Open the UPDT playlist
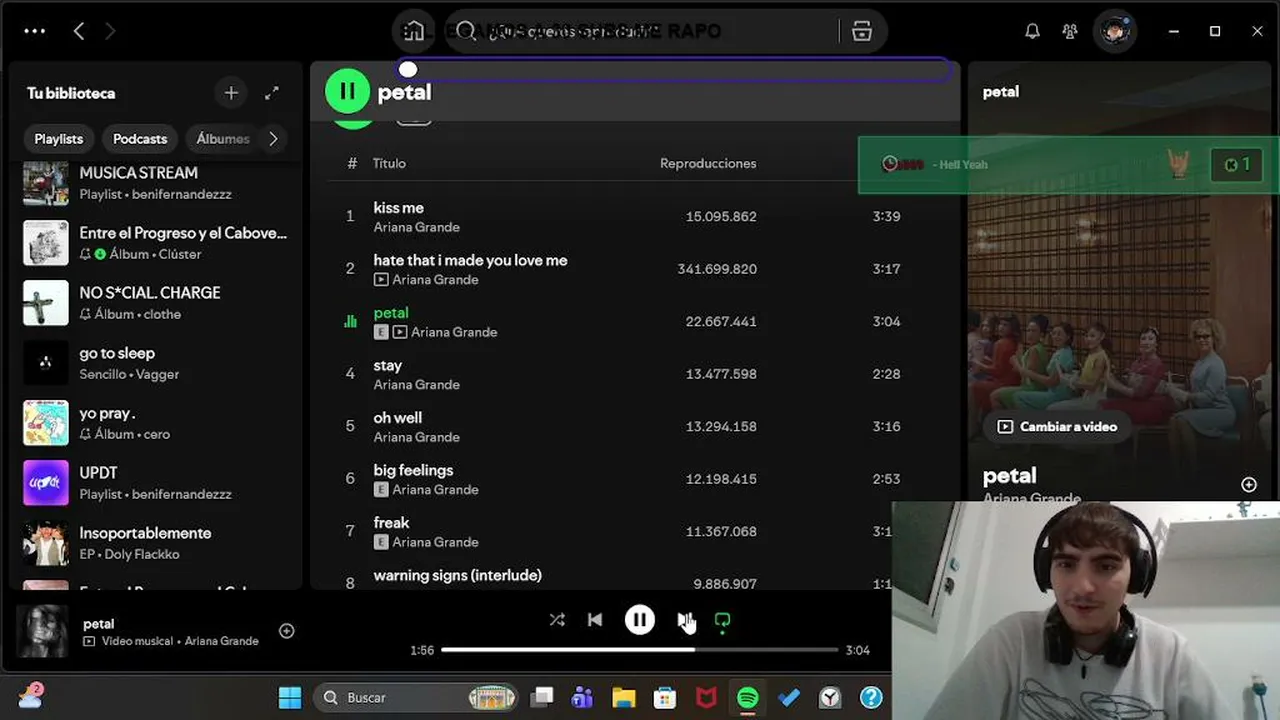Viewport: 1280px width, 720px height. click(155, 483)
